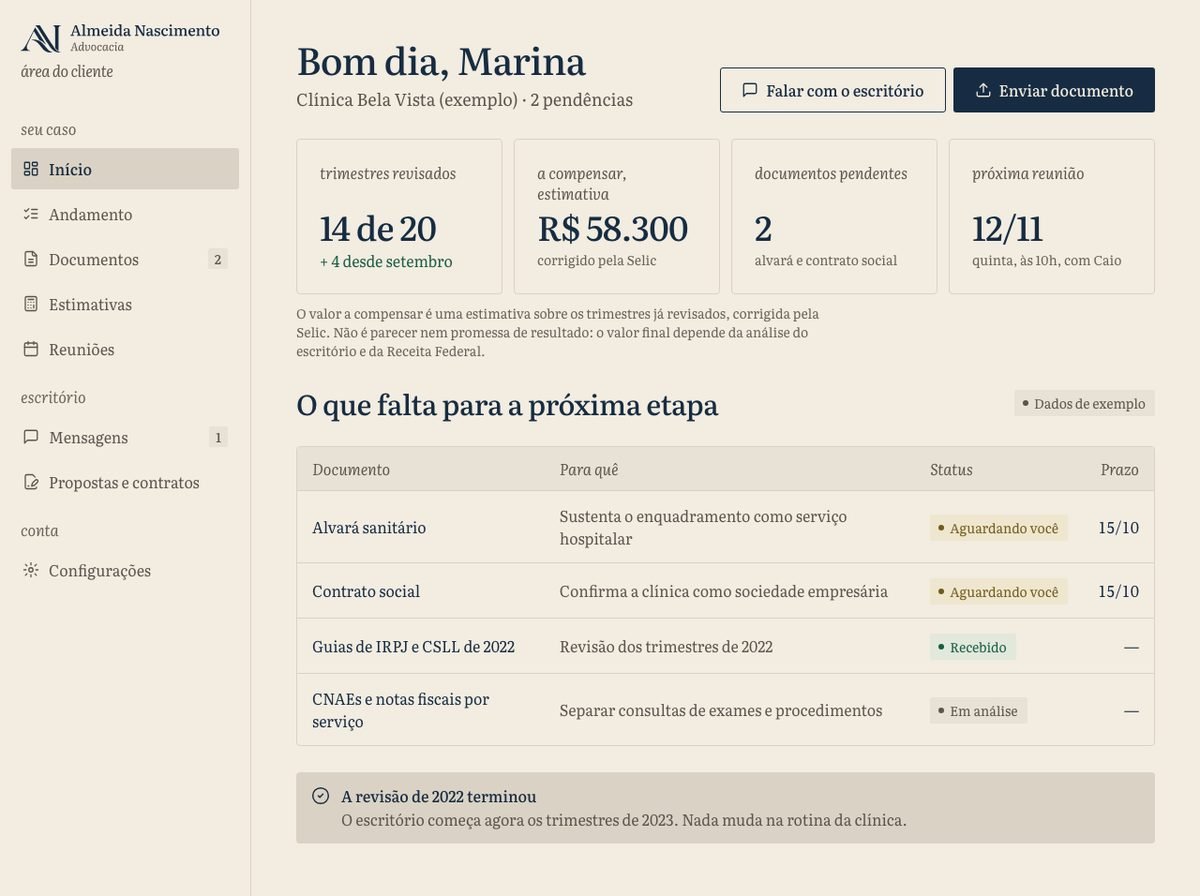Click the check circle icon in revisão notice
1200x896 pixels.
click(321, 796)
